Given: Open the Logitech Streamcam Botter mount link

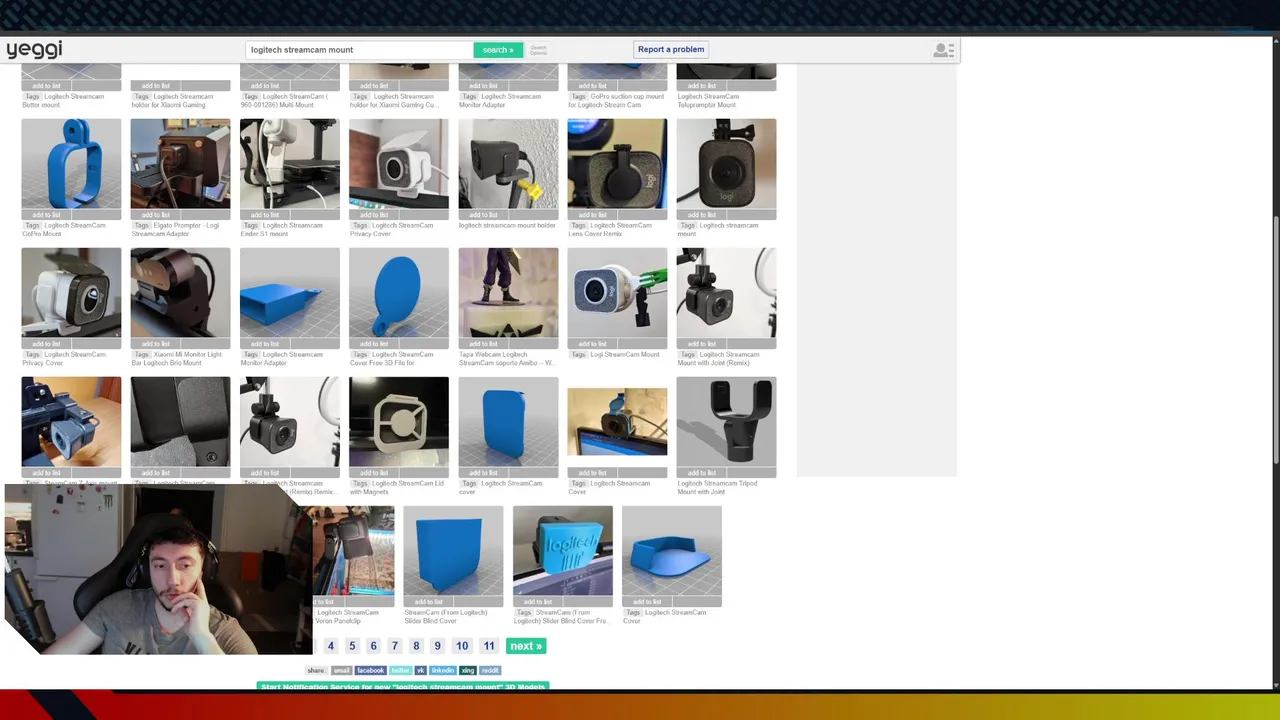Looking at the screenshot, I should 63,100.
